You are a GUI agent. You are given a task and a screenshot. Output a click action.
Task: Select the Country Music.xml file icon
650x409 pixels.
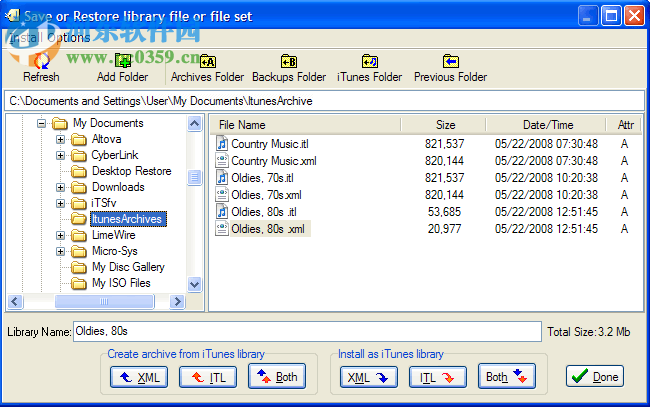click(222, 160)
